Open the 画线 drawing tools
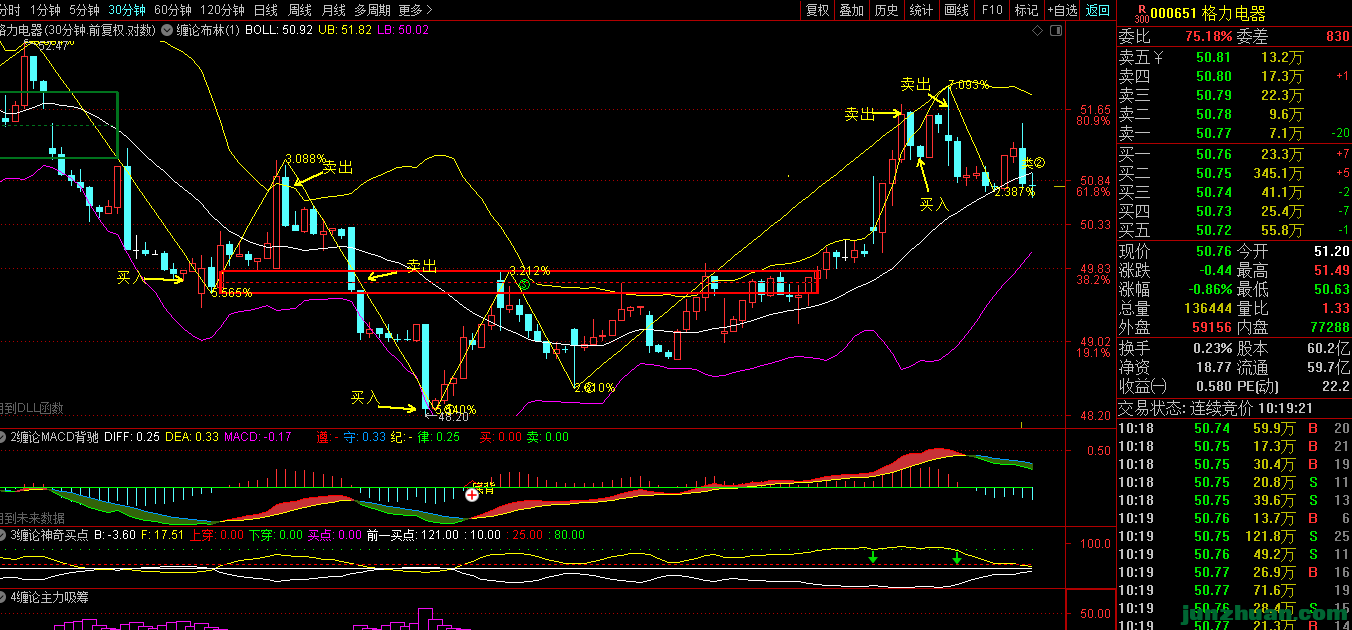Screen dimensions: 1352x630 click(957, 10)
